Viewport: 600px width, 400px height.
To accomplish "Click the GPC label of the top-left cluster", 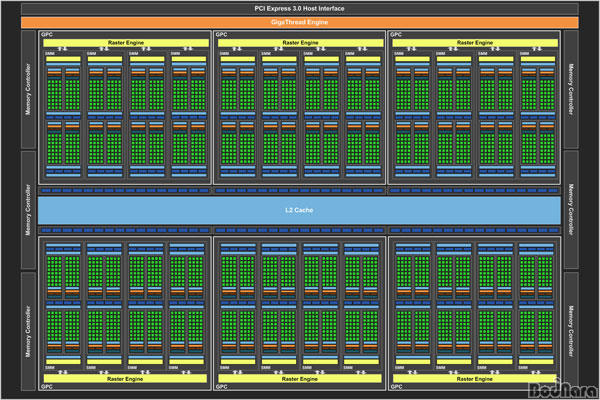I will click(47, 34).
